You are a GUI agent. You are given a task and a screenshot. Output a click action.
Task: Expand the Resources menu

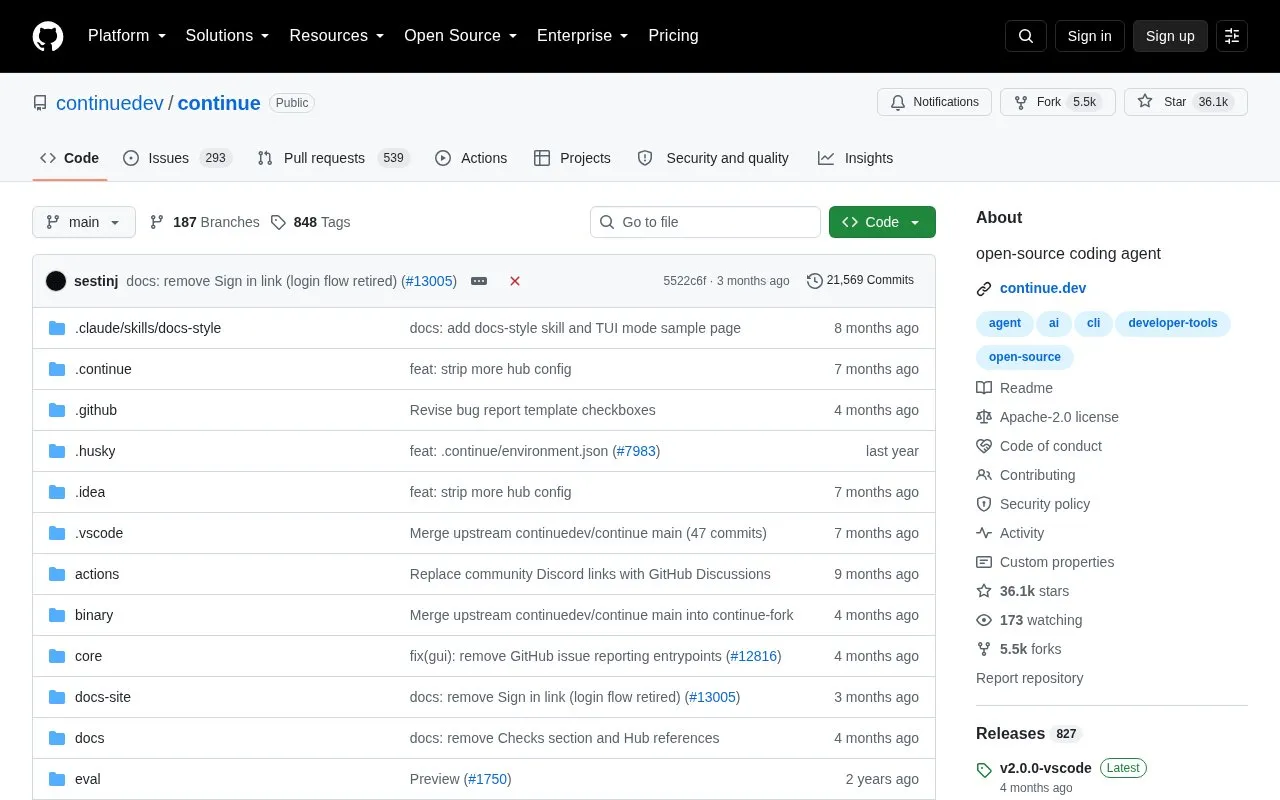(x=337, y=36)
